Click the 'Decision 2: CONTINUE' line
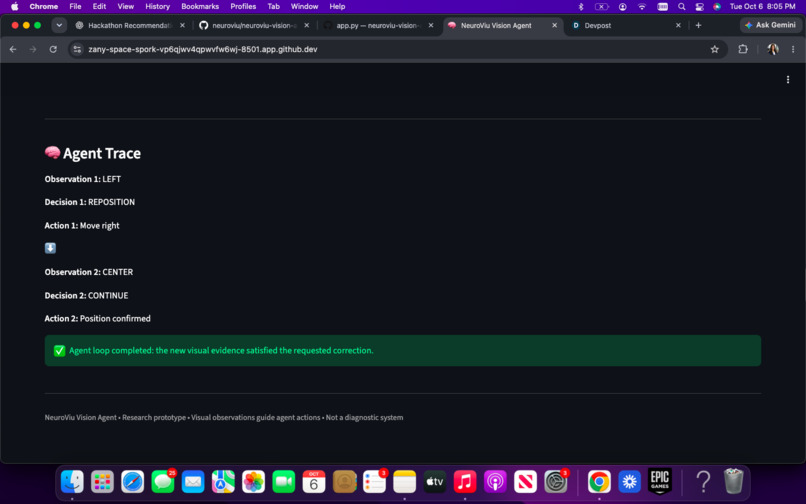The width and height of the screenshot is (806, 504). click(x=86, y=295)
